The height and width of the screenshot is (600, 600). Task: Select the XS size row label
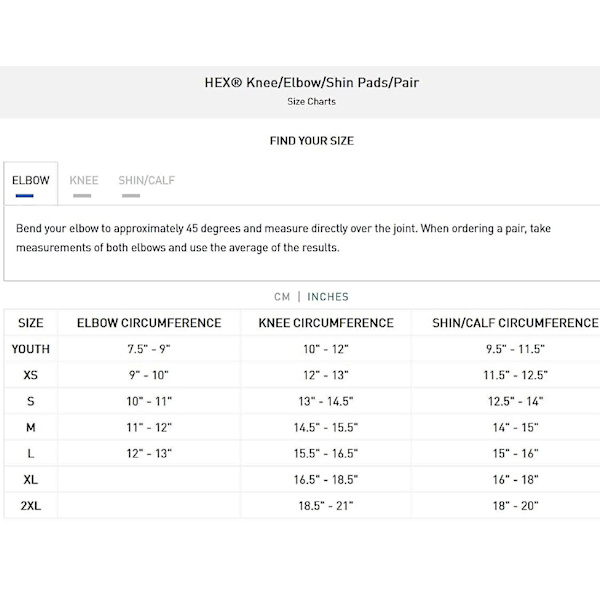tap(31, 375)
